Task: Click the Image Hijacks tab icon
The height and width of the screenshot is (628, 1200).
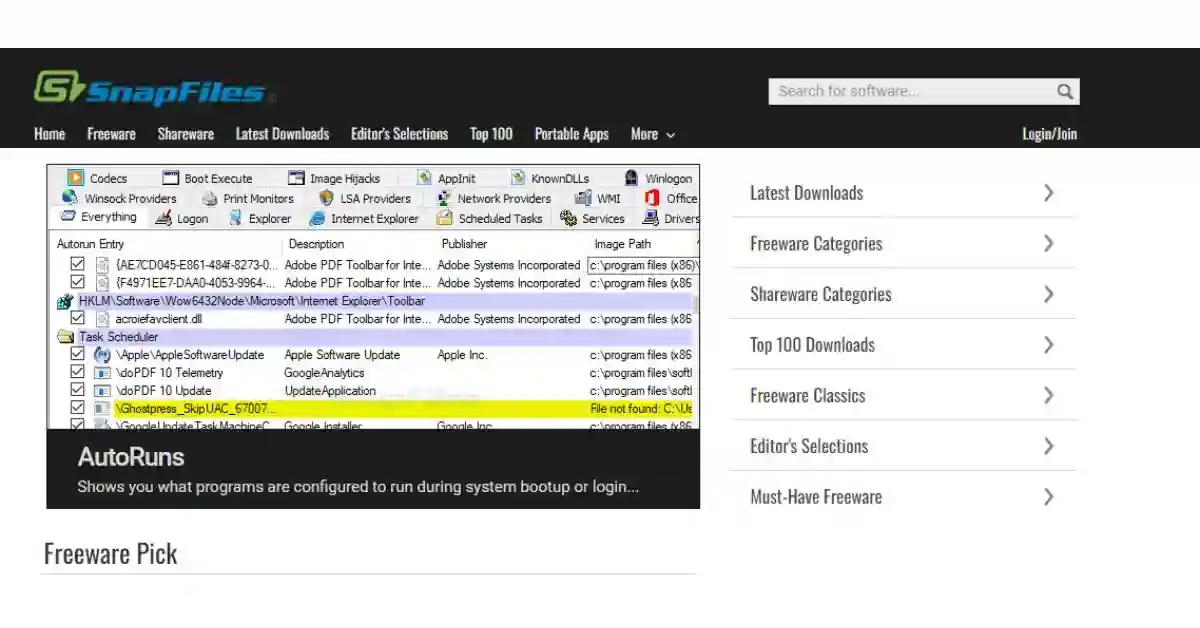Action: pos(296,178)
